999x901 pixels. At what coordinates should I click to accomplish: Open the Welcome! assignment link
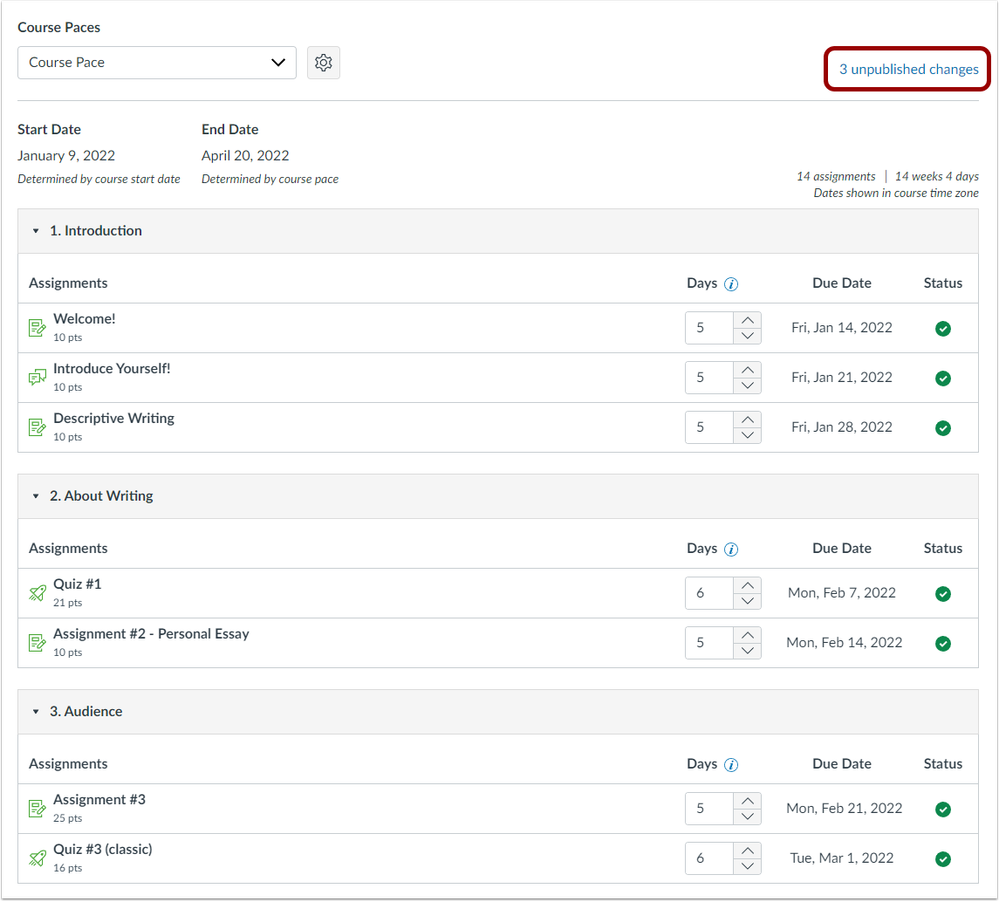coord(84,319)
